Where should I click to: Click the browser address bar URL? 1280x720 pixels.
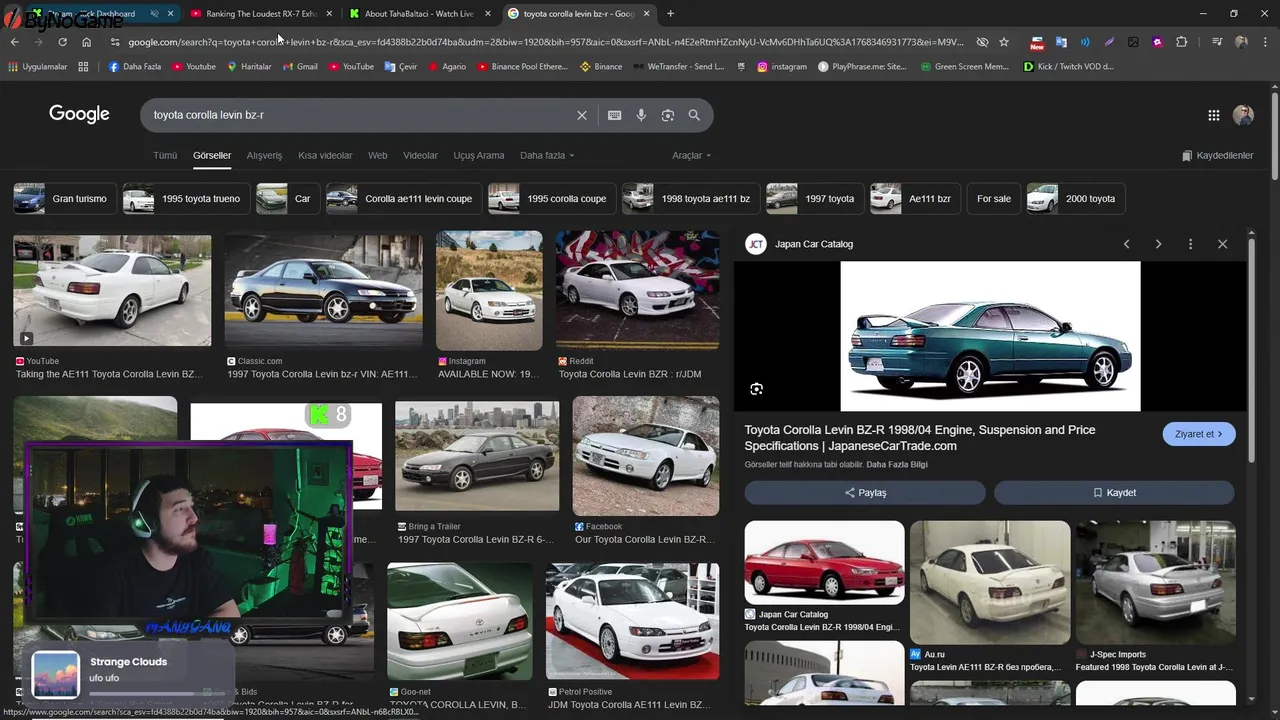(545, 42)
